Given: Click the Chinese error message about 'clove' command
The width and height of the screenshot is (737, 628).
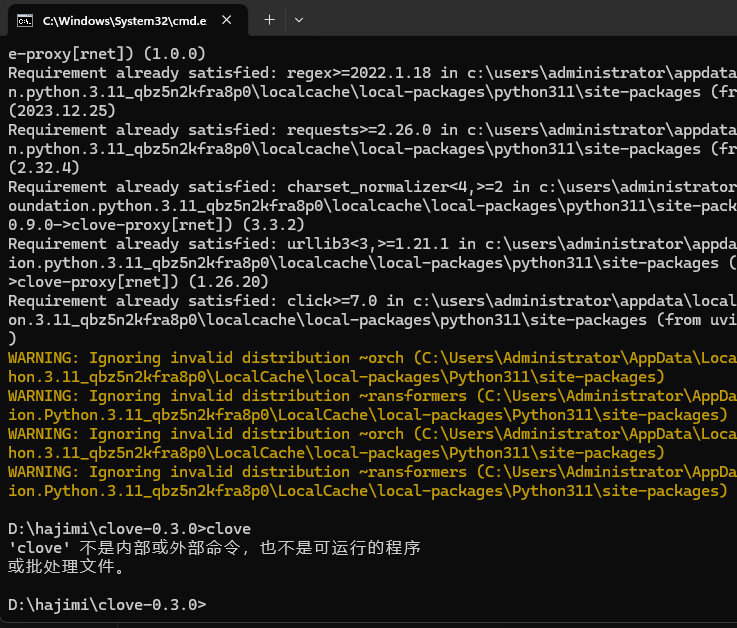Looking at the screenshot, I should click(x=213, y=548).
